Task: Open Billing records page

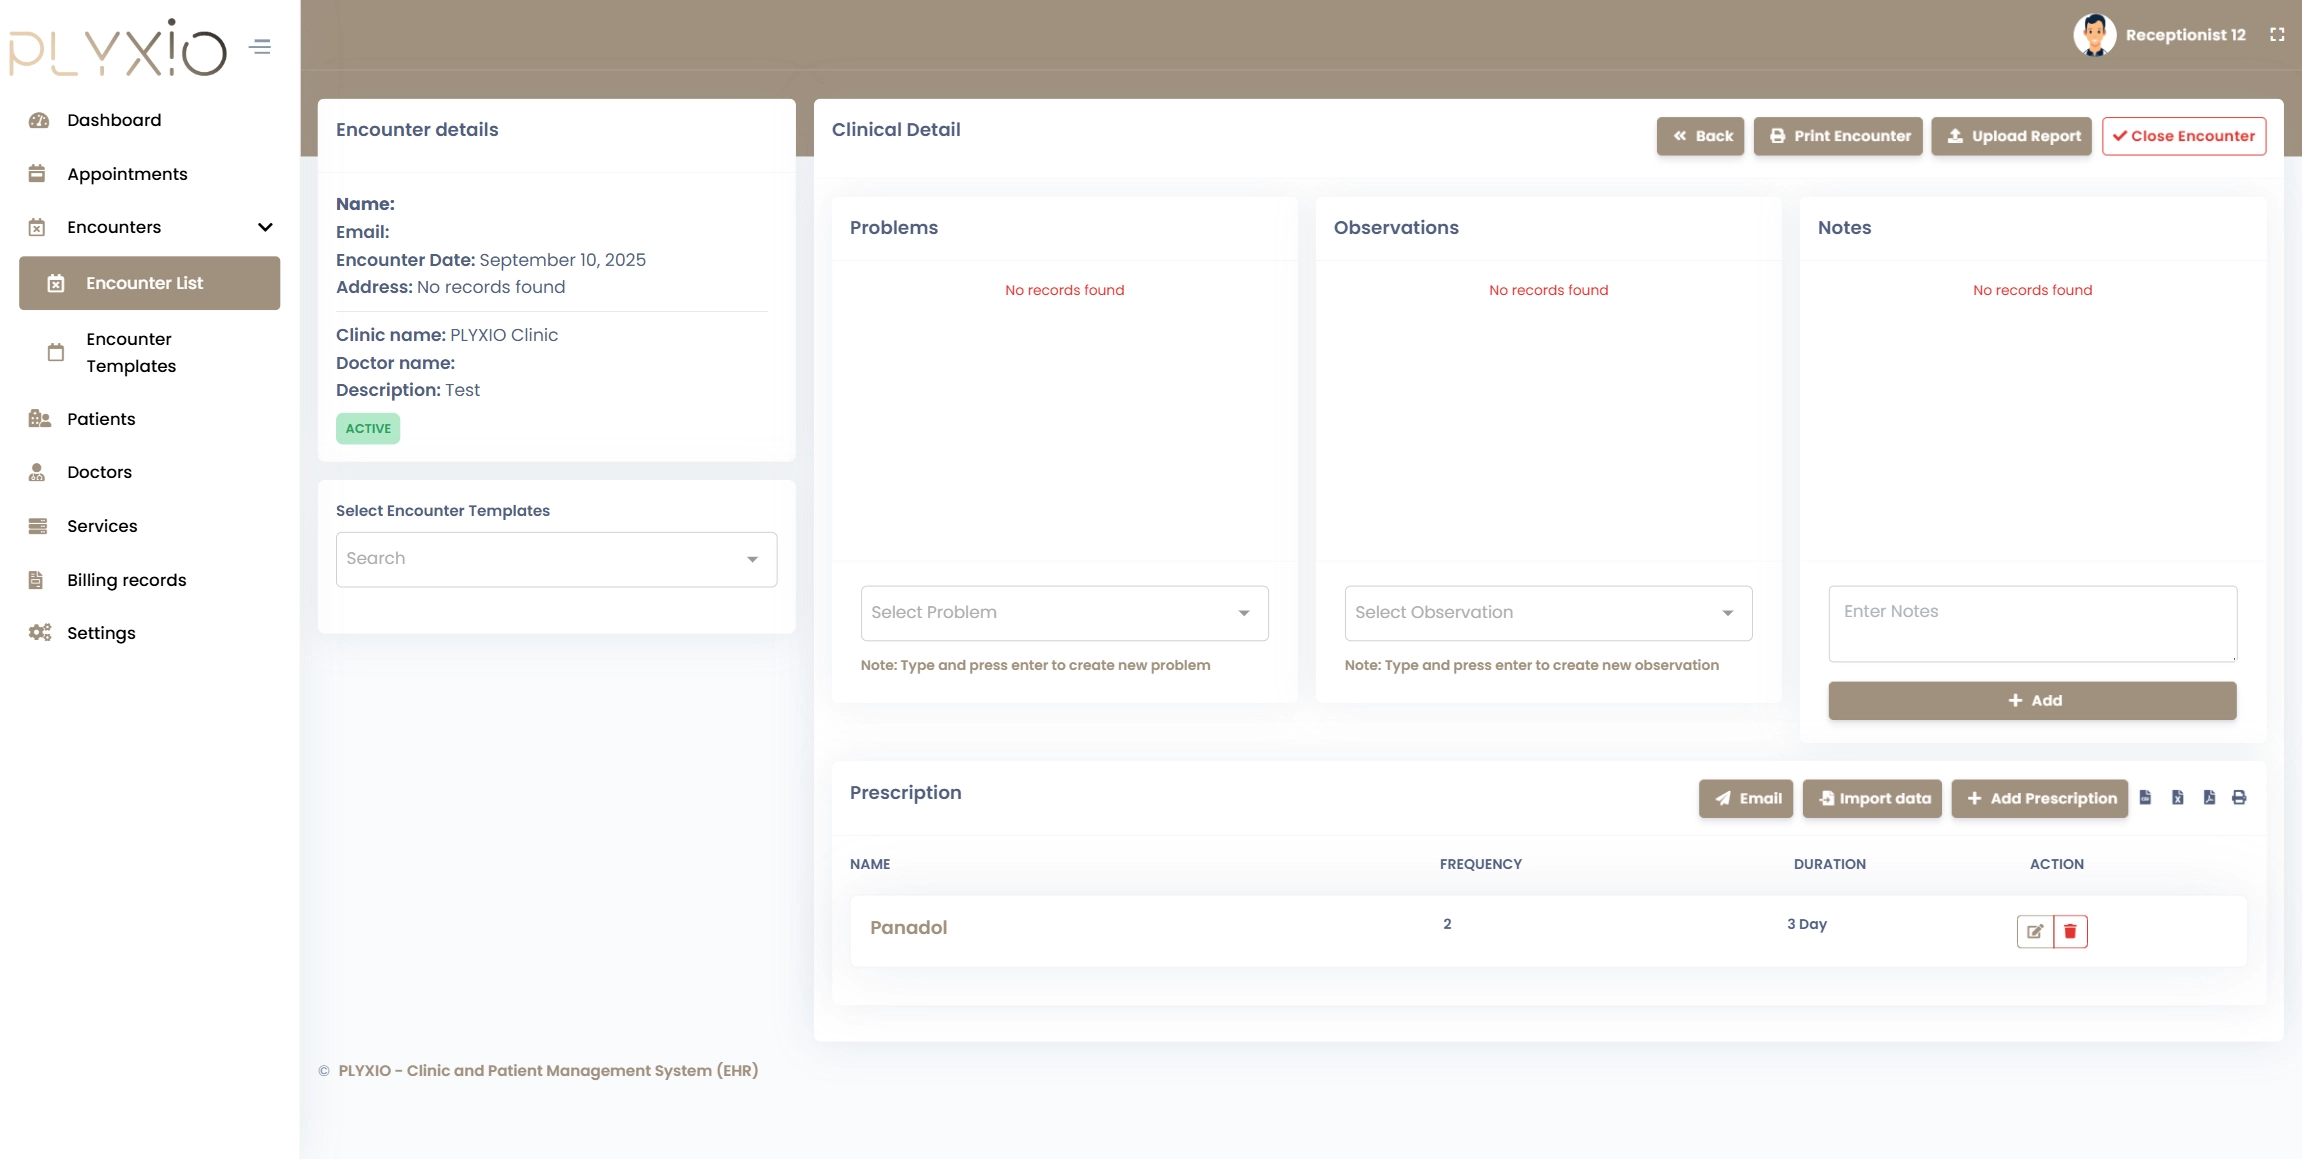Action: (126, 580)
